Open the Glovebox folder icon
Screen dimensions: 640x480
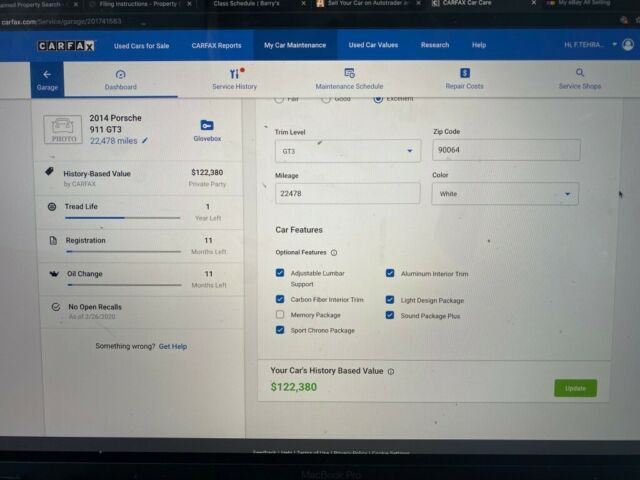click(207, 125)
